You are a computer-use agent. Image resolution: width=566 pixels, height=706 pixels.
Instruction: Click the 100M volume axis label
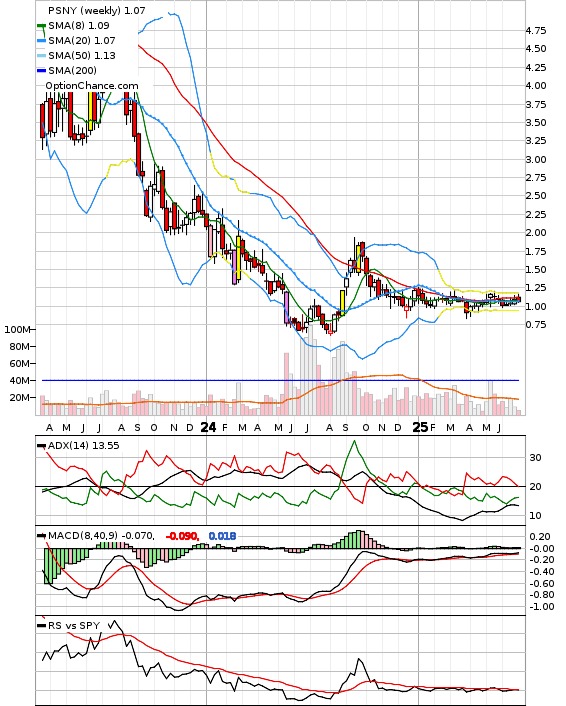point(17,330)
